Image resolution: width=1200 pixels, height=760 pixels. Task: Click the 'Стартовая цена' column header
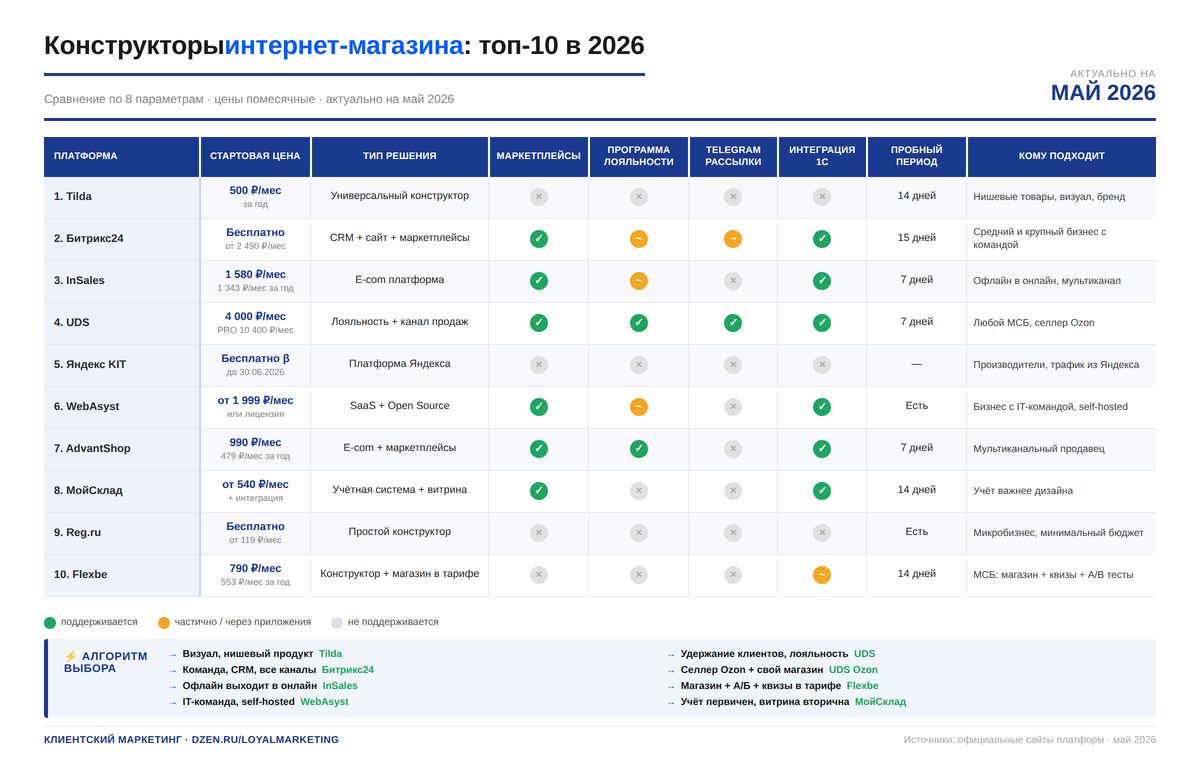pyautogui.click(x=255, y=157)
